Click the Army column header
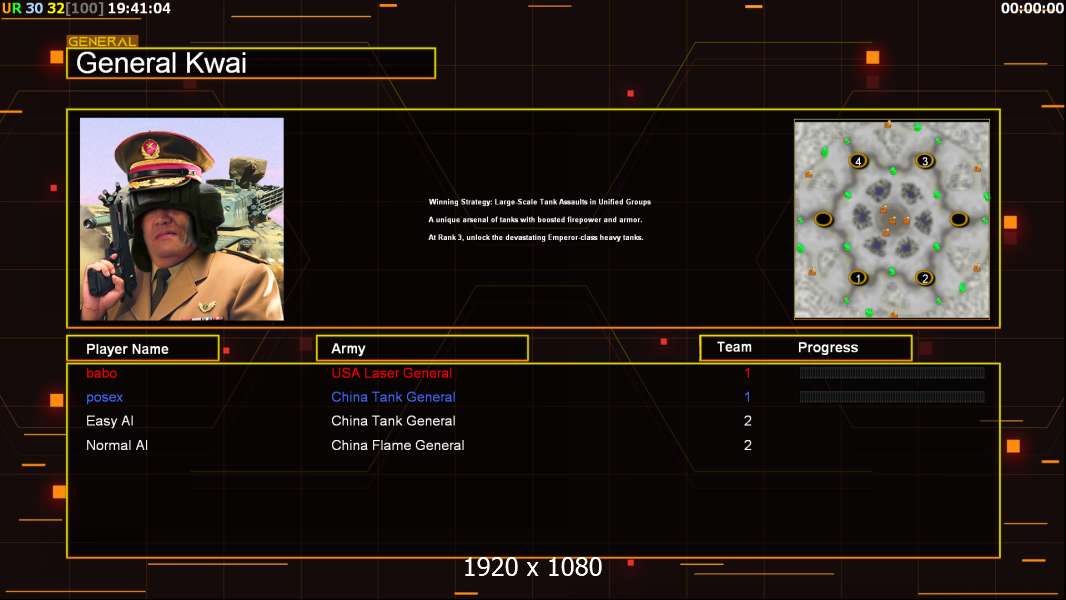Viewport: 1066px width, 600px height. (422, 349)
